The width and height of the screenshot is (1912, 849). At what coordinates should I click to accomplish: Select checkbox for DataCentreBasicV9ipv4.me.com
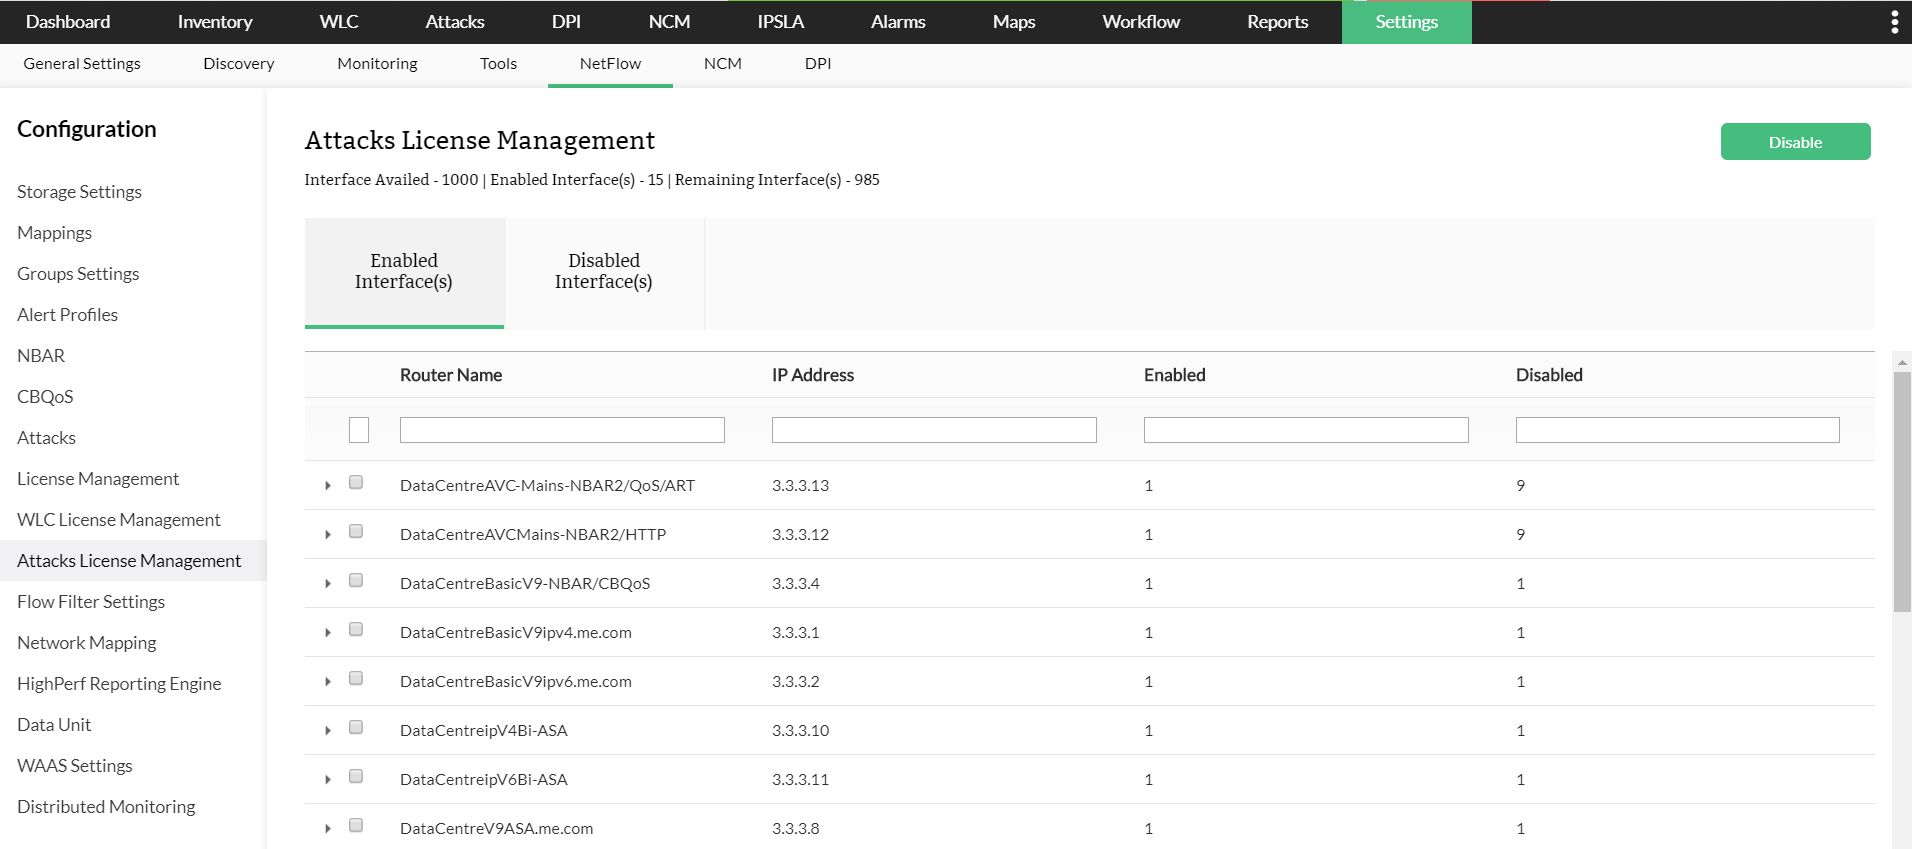pyautogui.click(x=356, y=630)
